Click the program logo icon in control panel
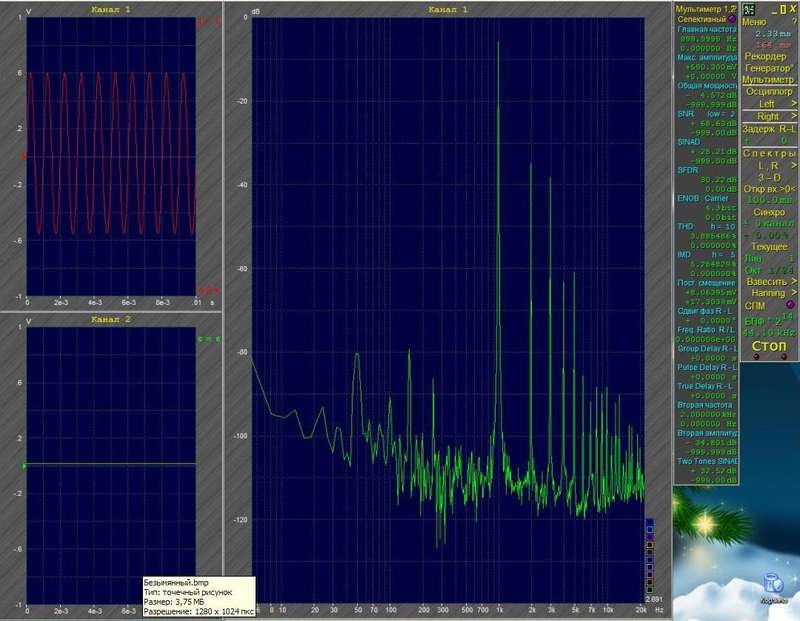Viewport: 800px width, 621px height. tap(748, 9)
